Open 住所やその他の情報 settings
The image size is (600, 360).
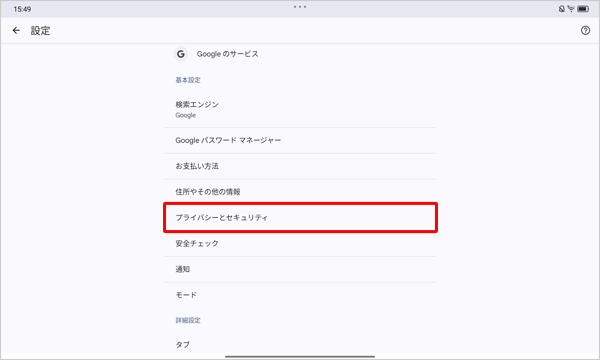(x=300, y=192)
